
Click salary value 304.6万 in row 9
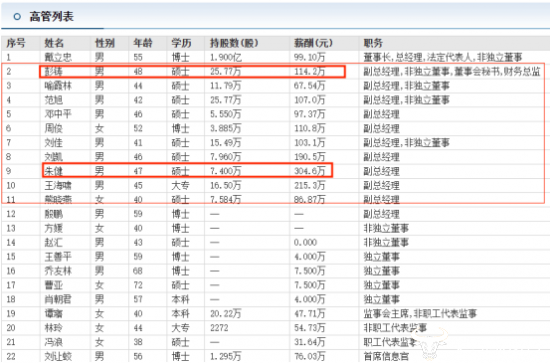(x=310, y=171)
